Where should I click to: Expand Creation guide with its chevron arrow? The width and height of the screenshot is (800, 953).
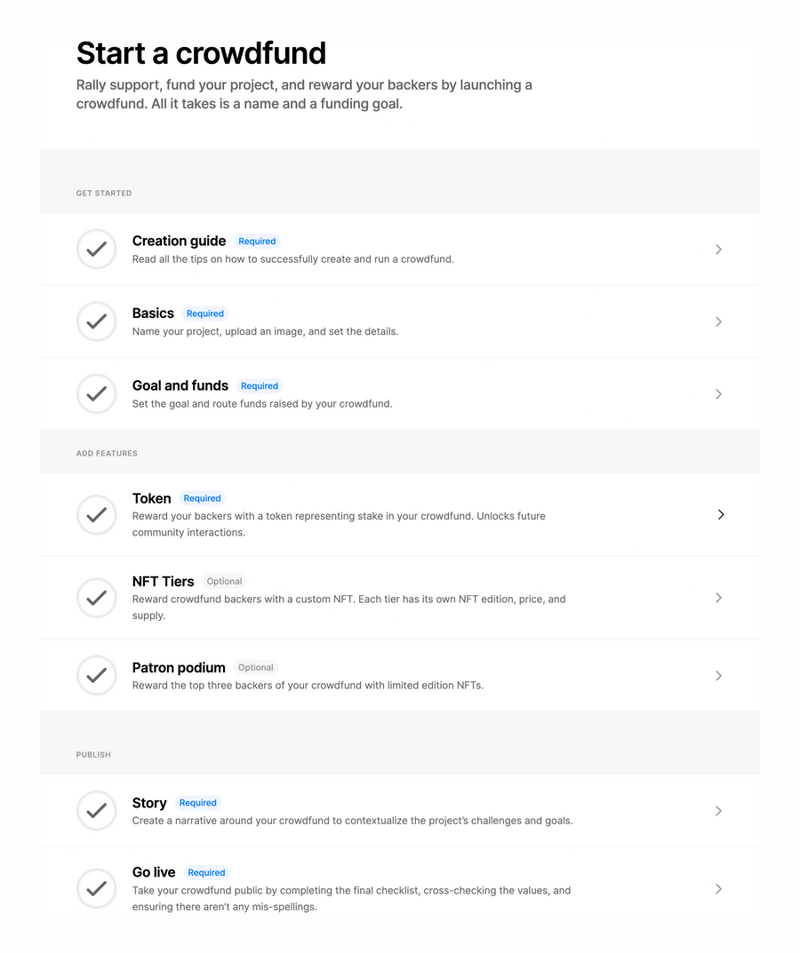[718, 249]
